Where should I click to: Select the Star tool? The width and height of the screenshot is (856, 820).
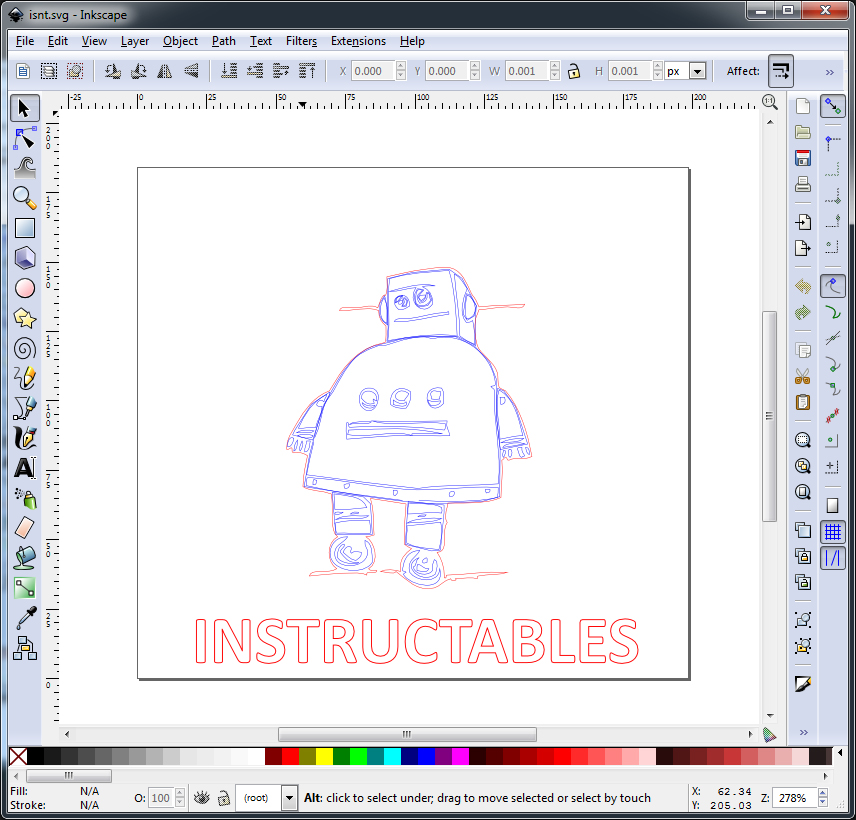[24, 318]
